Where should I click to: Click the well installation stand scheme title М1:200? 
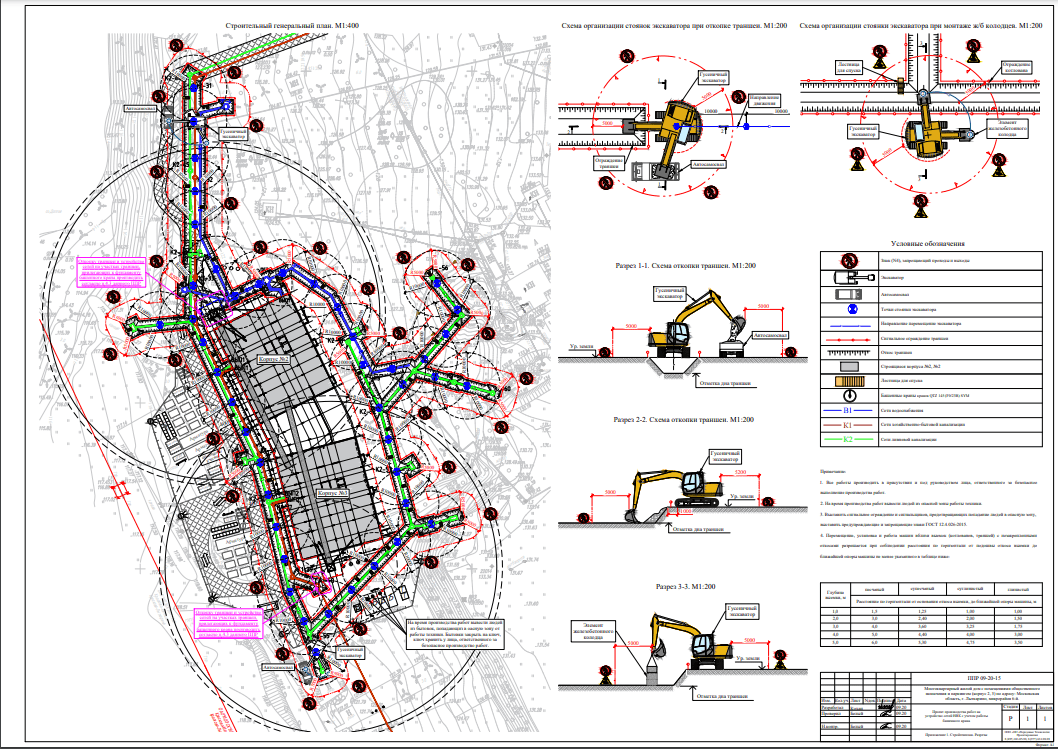[921, 26]
